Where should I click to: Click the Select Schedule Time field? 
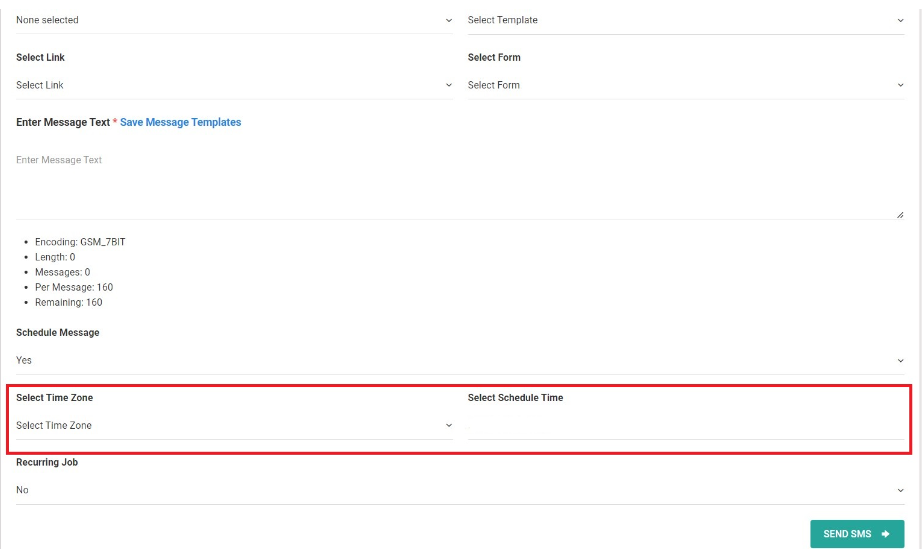coord(686,426)
